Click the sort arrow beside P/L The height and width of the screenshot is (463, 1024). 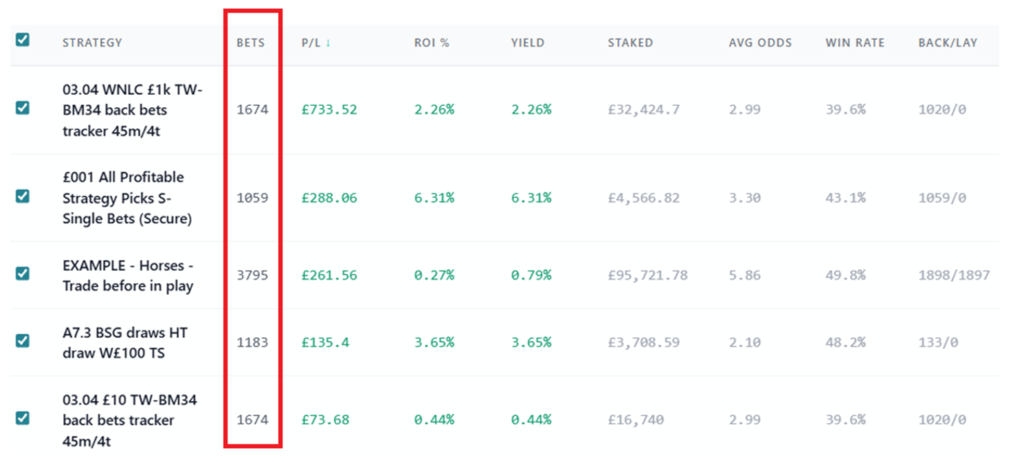click(x=326, y=43)
